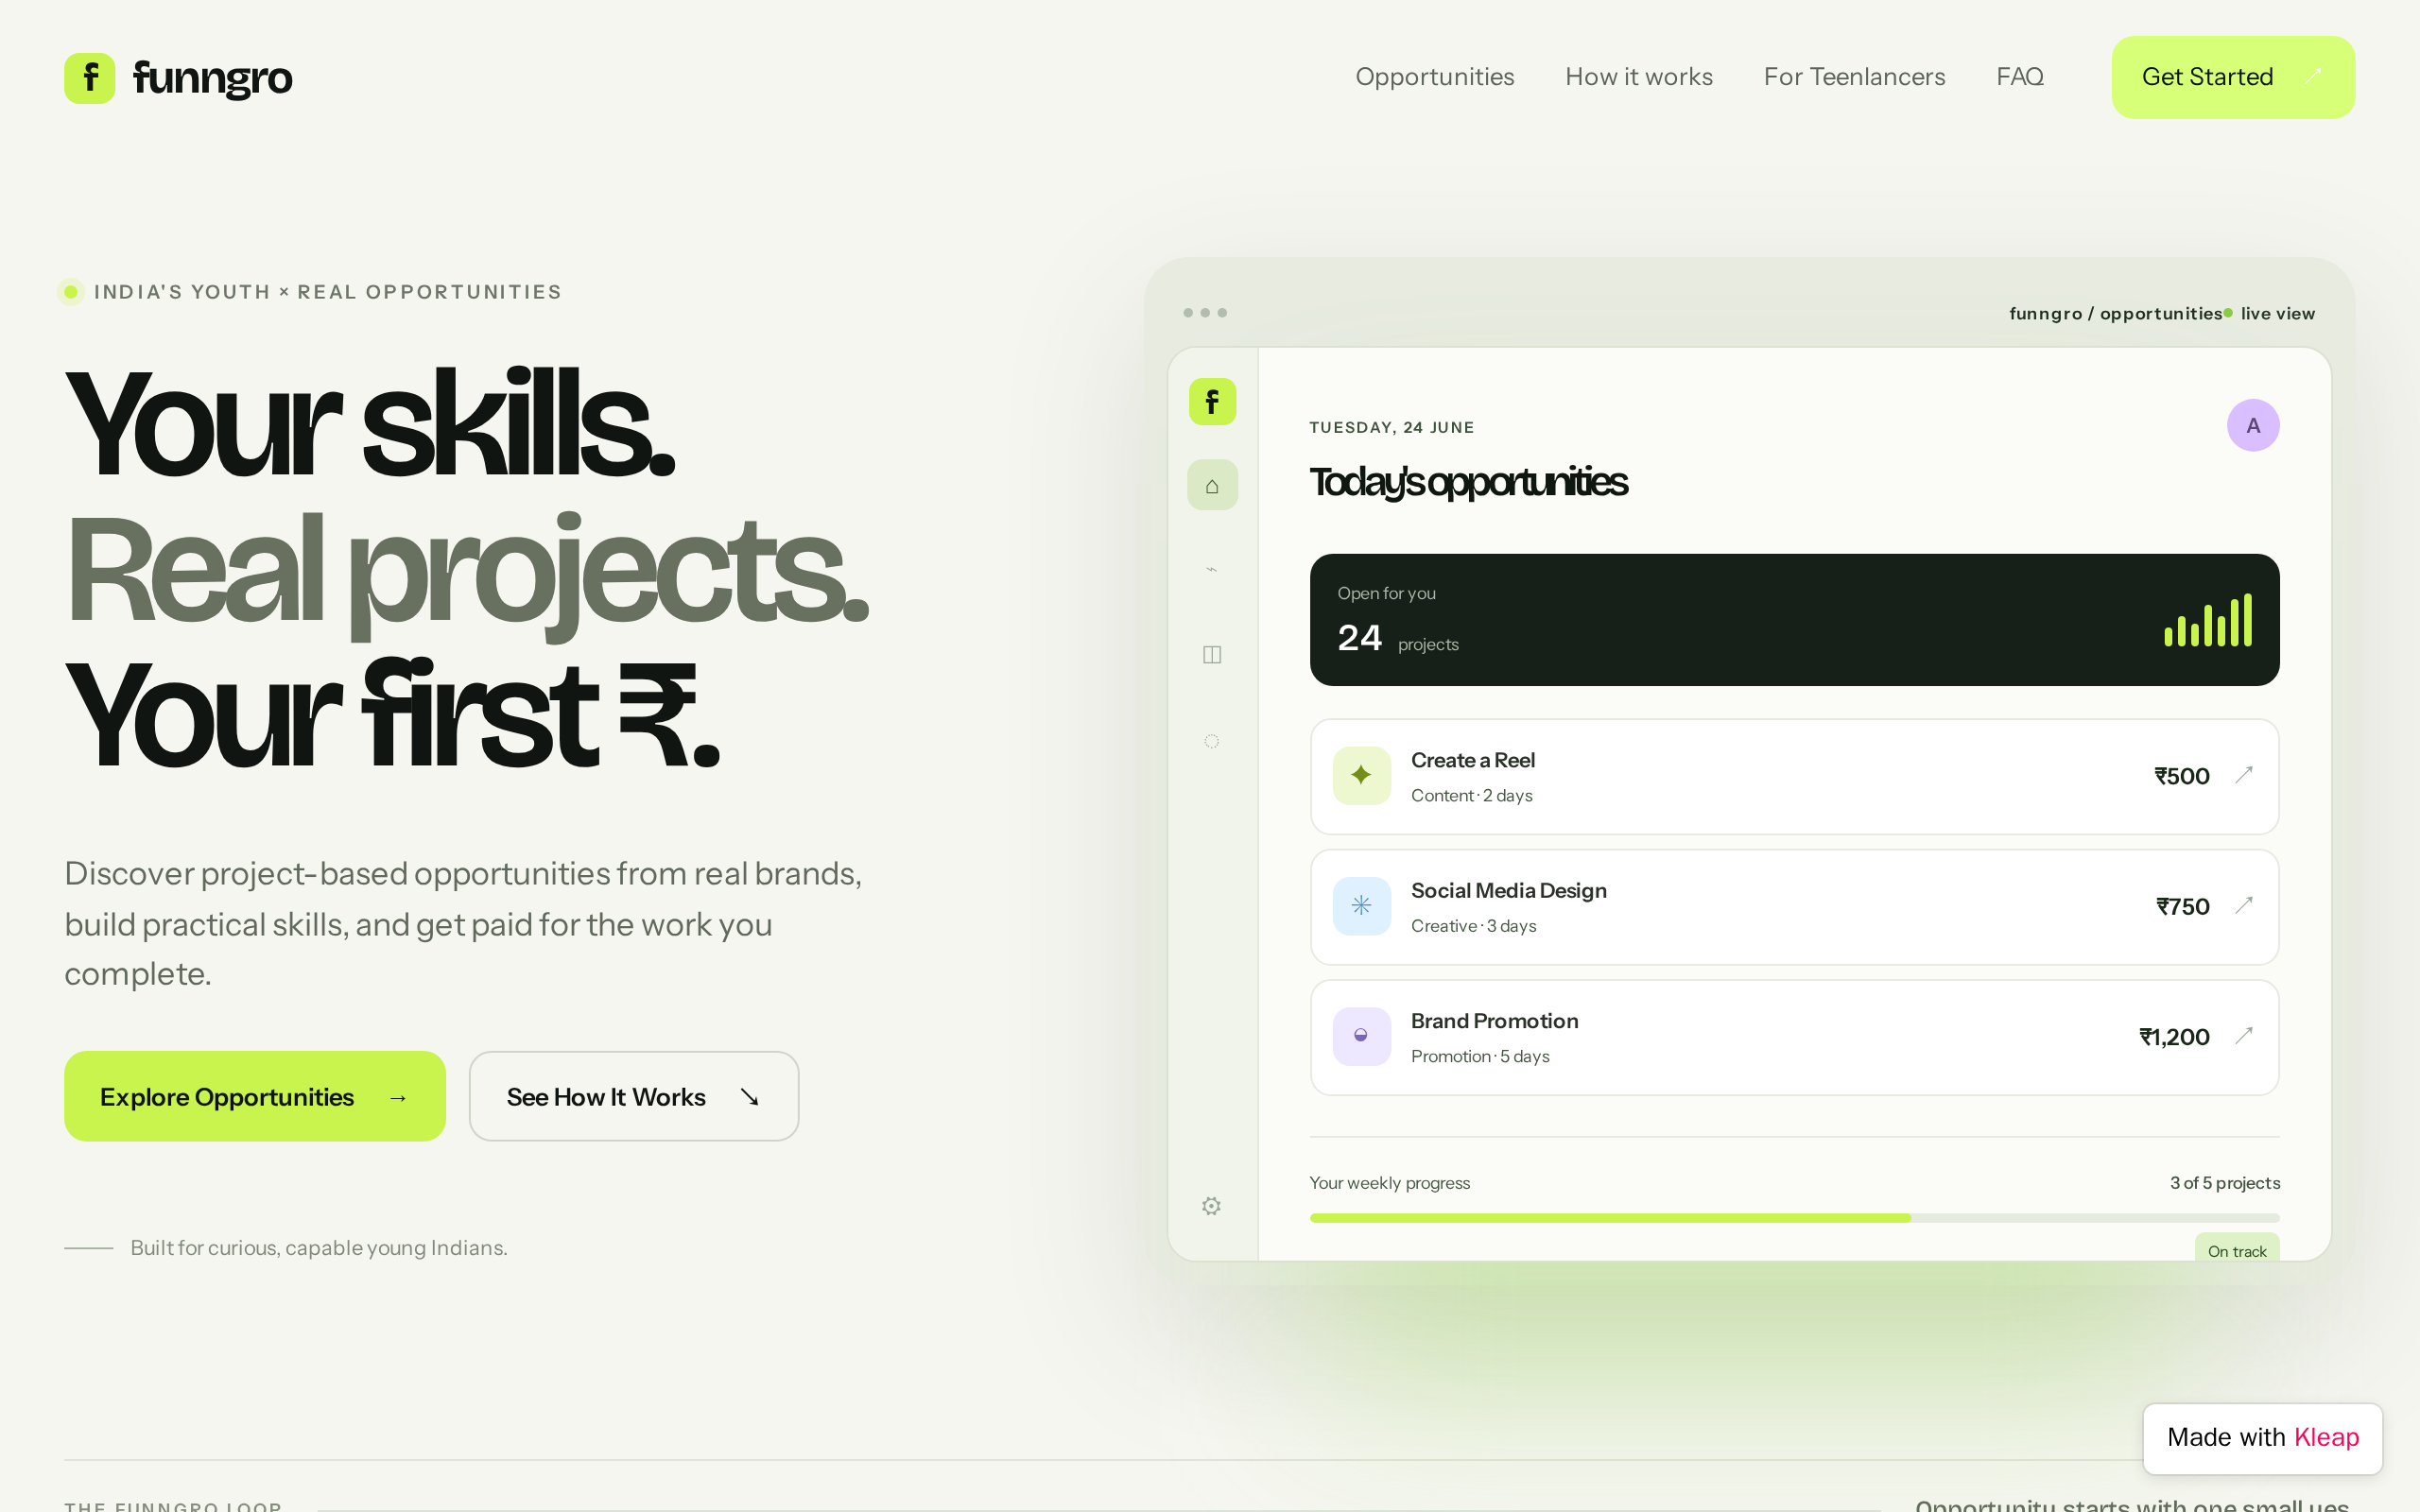Open the two-column layout icon in sidebar
The width and height of the screenshot is (2420, 1512).
coord(1212,655)
